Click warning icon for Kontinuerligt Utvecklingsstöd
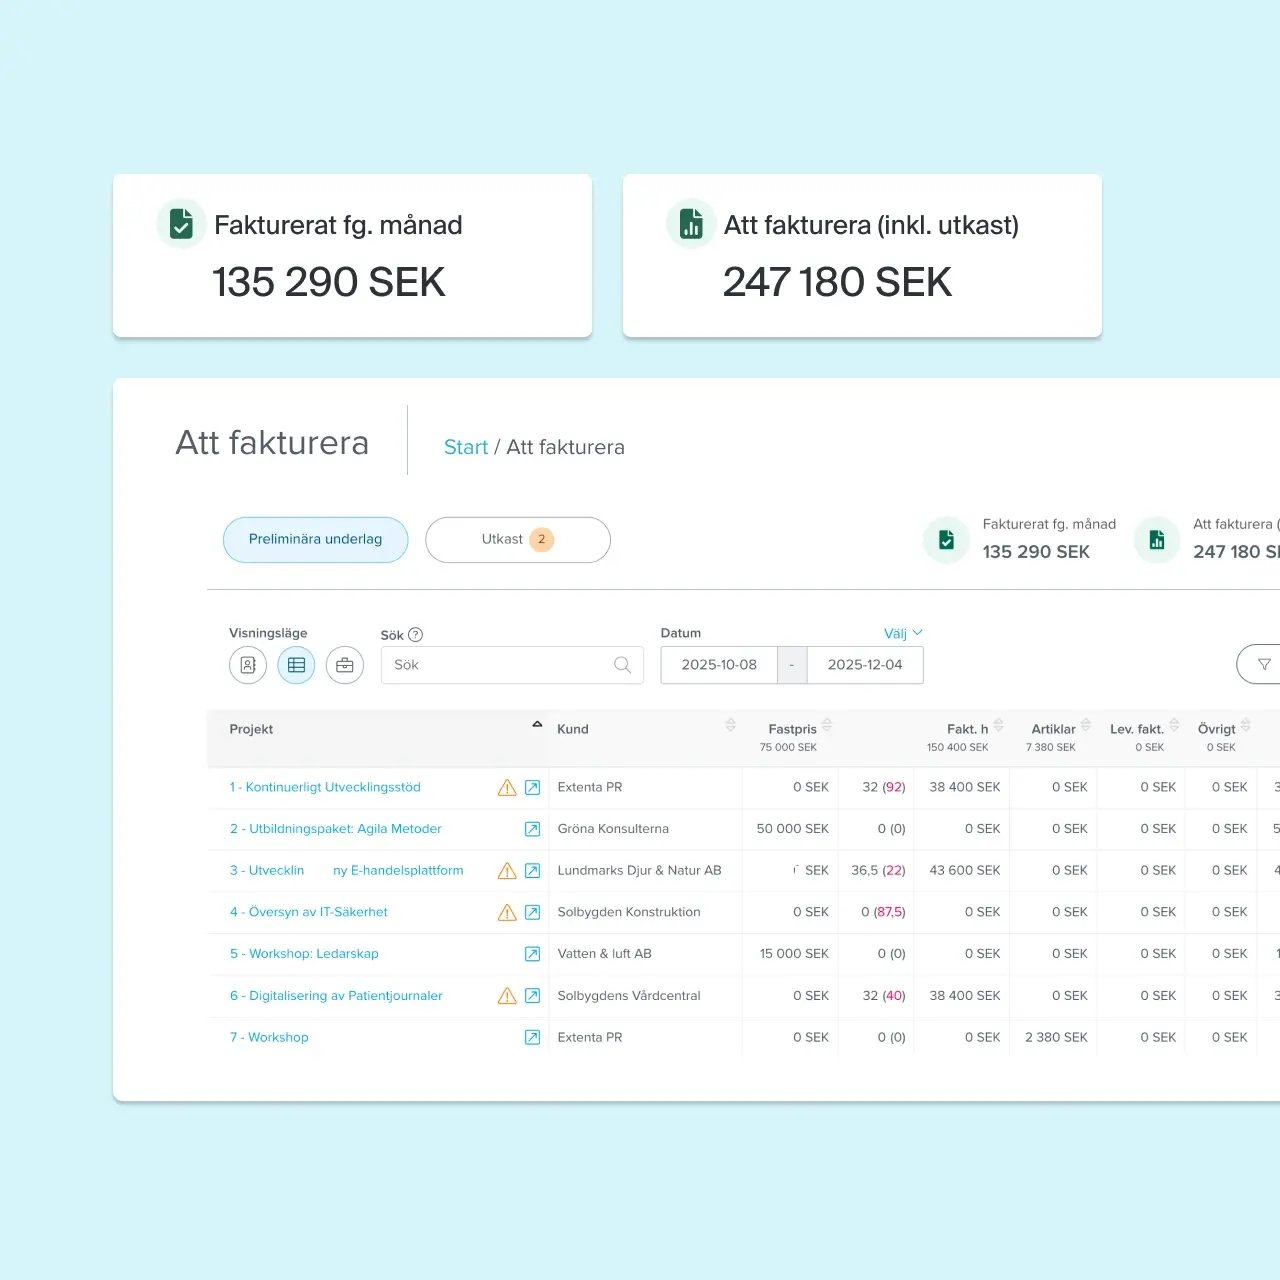The height and width of the screenshot is (1280, 1280). point(507,788)
